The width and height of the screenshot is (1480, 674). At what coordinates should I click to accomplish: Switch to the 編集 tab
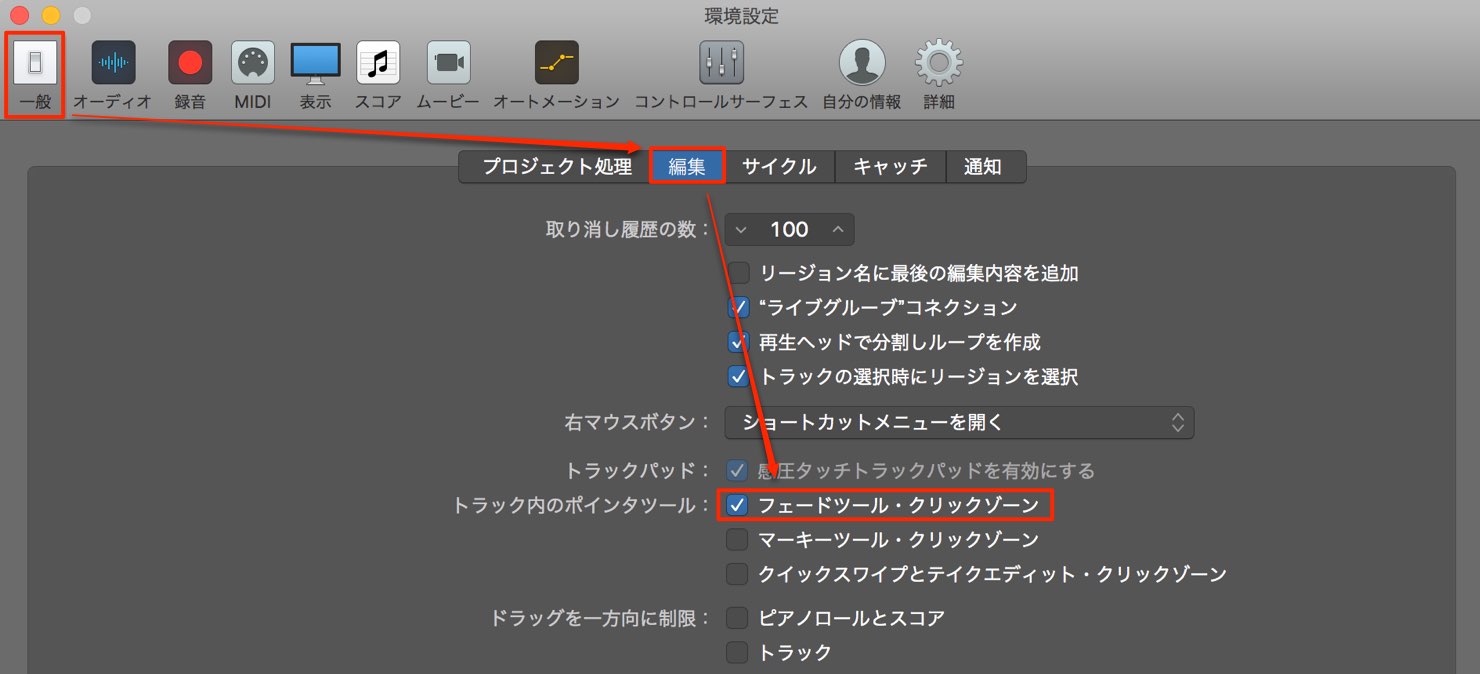tap(687, 167)
